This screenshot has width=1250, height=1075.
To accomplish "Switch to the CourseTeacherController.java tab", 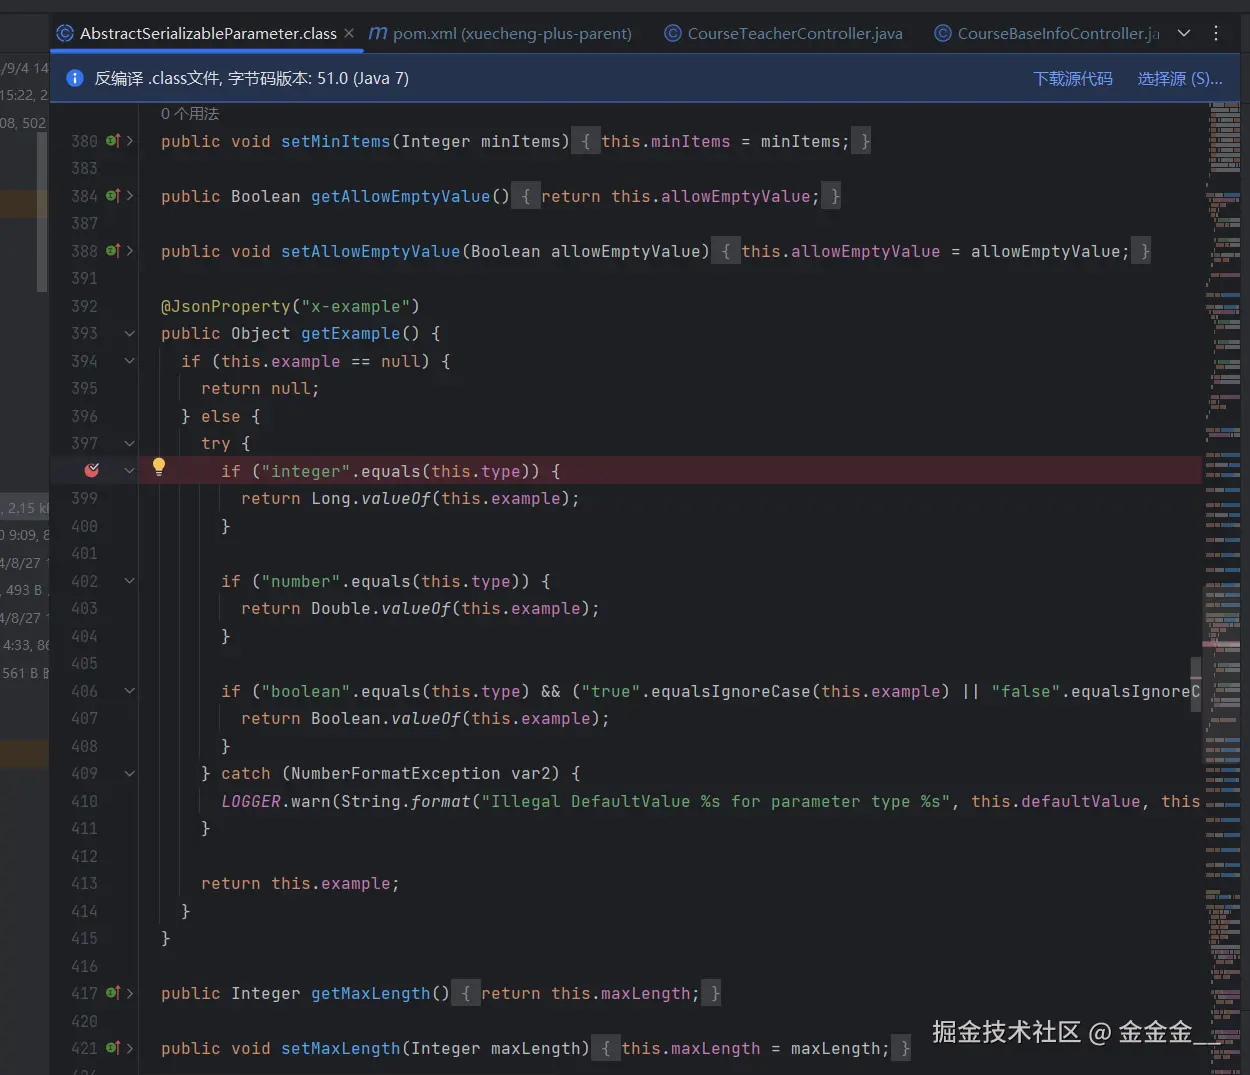I will (784, 33).
